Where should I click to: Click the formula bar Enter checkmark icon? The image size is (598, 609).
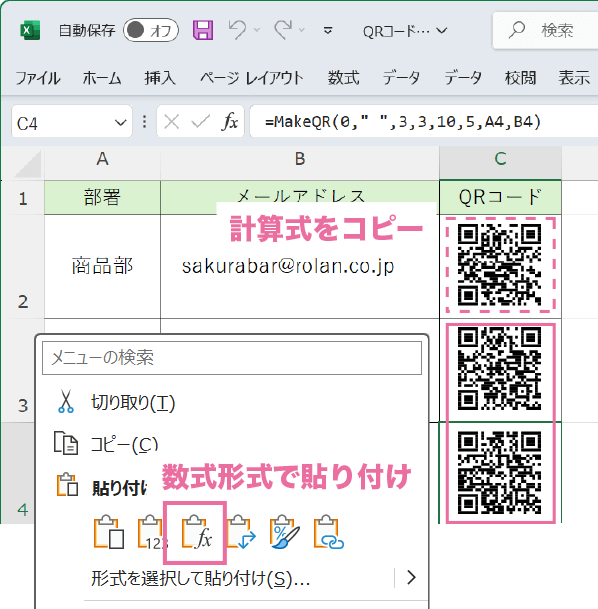click(x=200, y=122)
